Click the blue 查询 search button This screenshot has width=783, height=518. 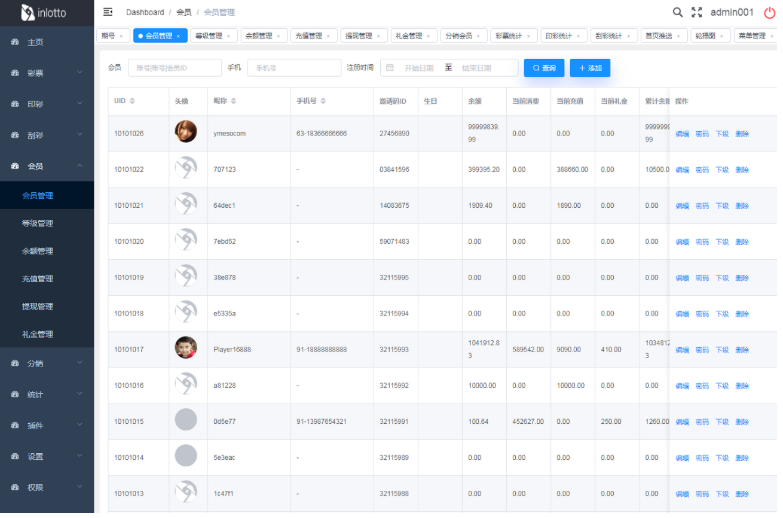[544, 68]
